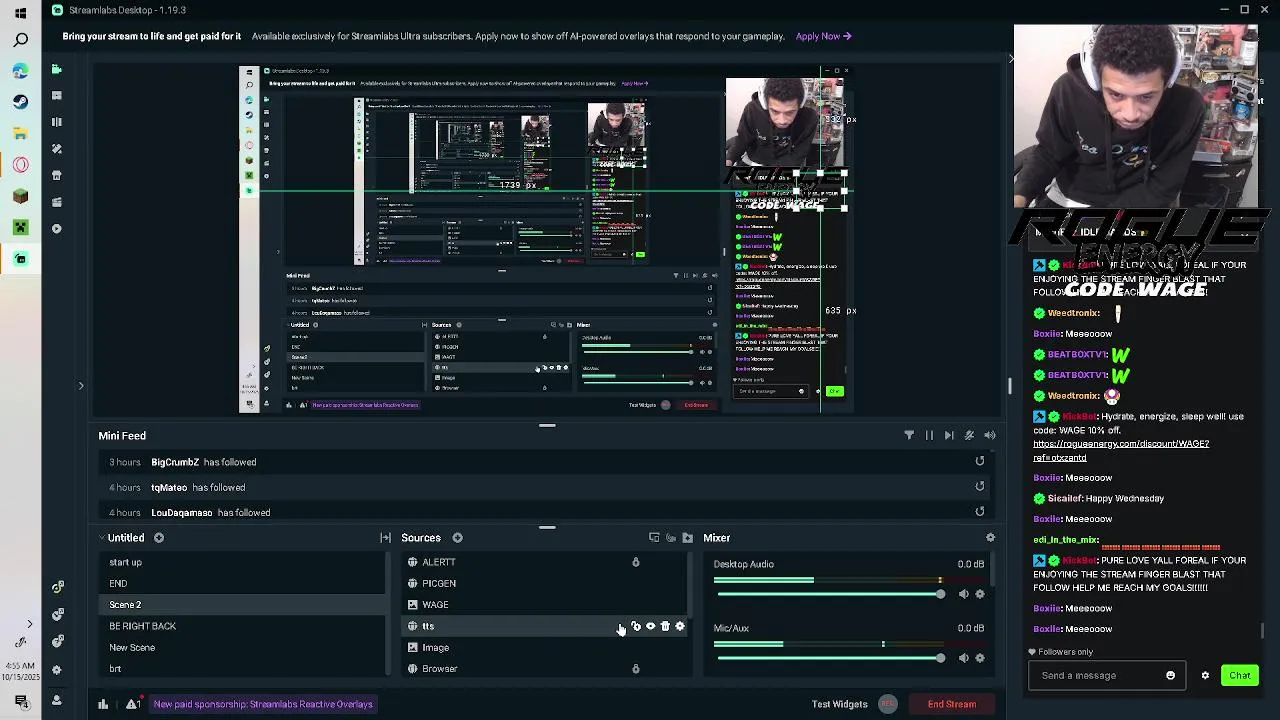Open Steam from the taskbar
Screen dimensions: 1280x720
tap(20, 101)
